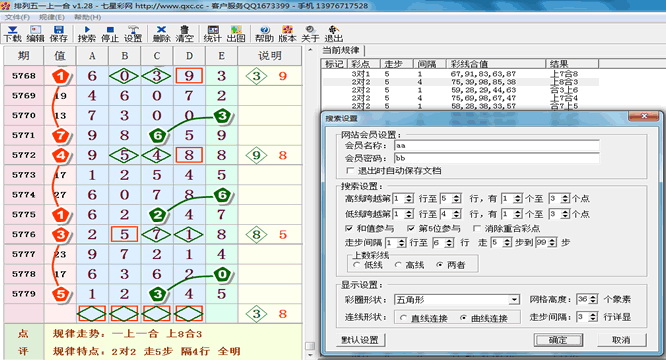Select list row with result 上7合8
666x360 pixels.
(461, 74)
